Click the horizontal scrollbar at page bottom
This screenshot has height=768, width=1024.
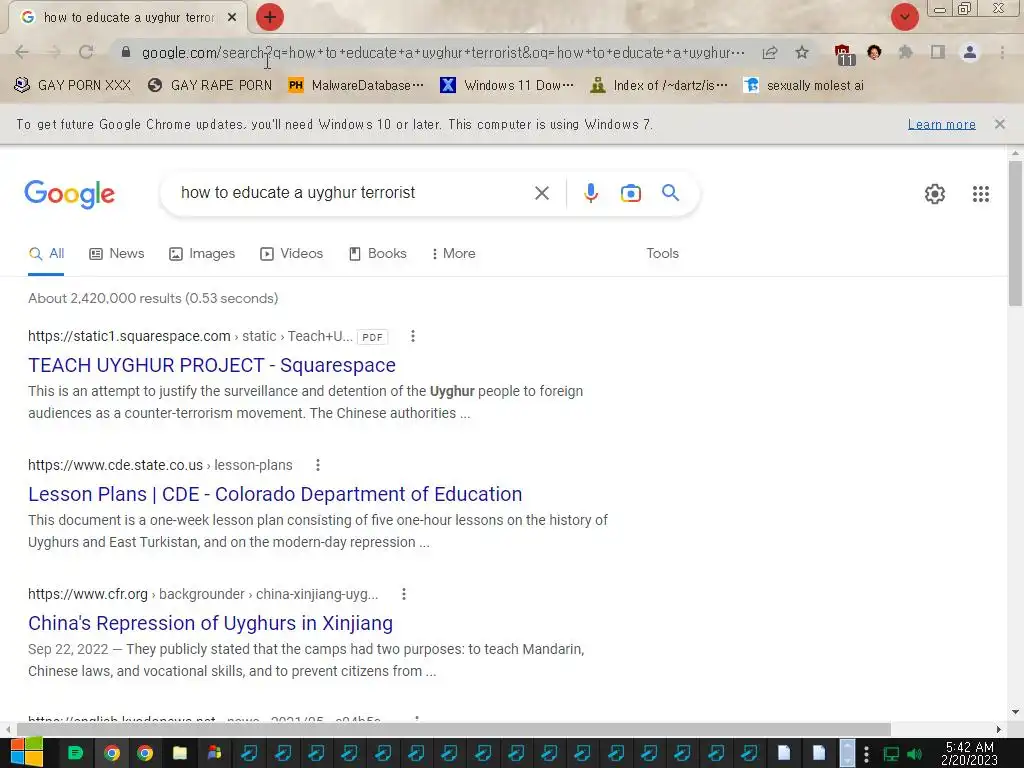(453, 729)
